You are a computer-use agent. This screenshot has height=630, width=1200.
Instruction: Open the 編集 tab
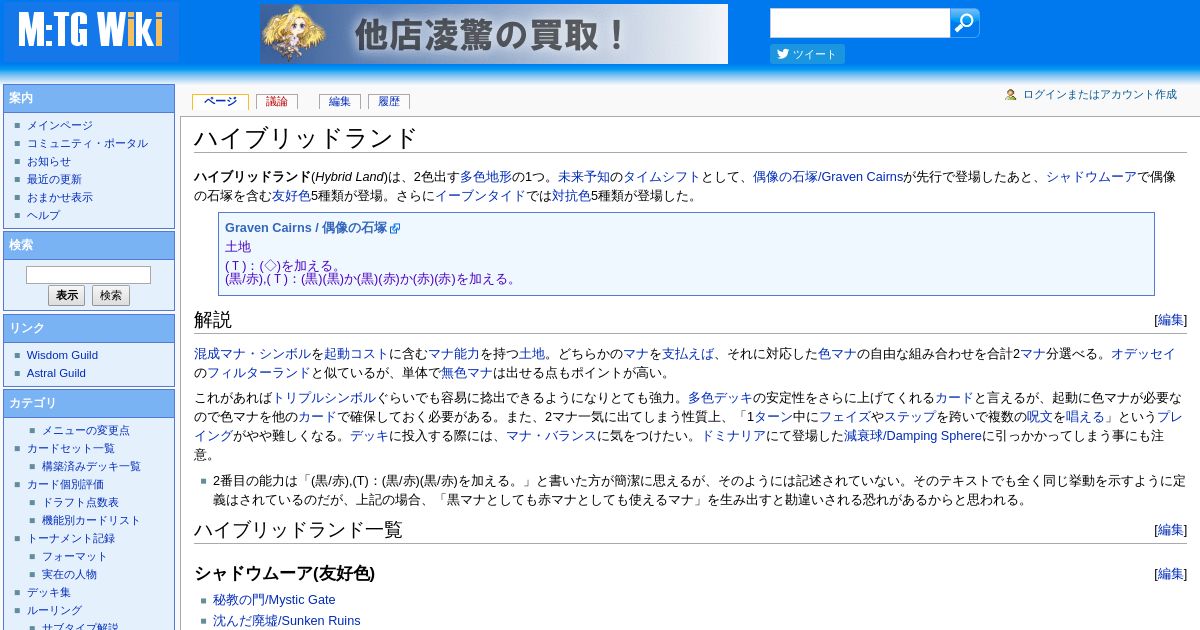coord(340,102)
